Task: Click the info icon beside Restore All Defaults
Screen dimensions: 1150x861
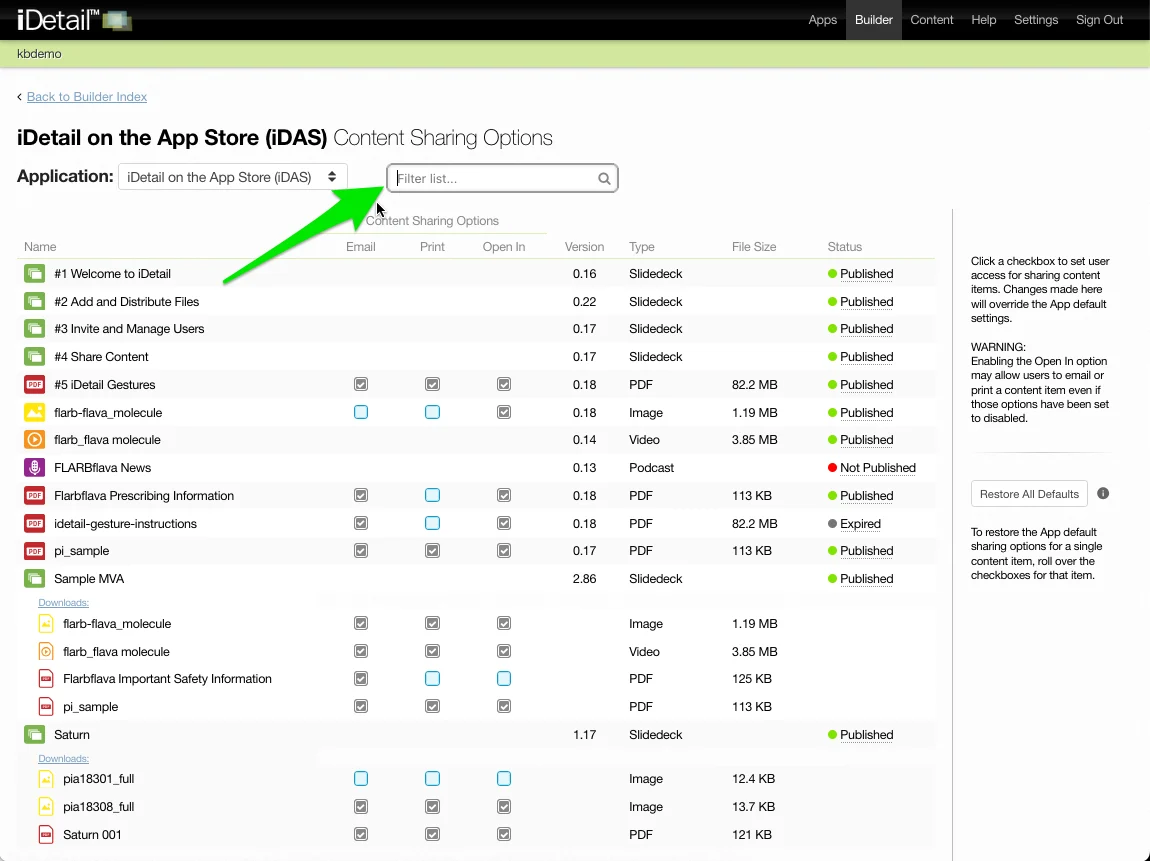Action: pyautogui.click(x=1103, y=494)
